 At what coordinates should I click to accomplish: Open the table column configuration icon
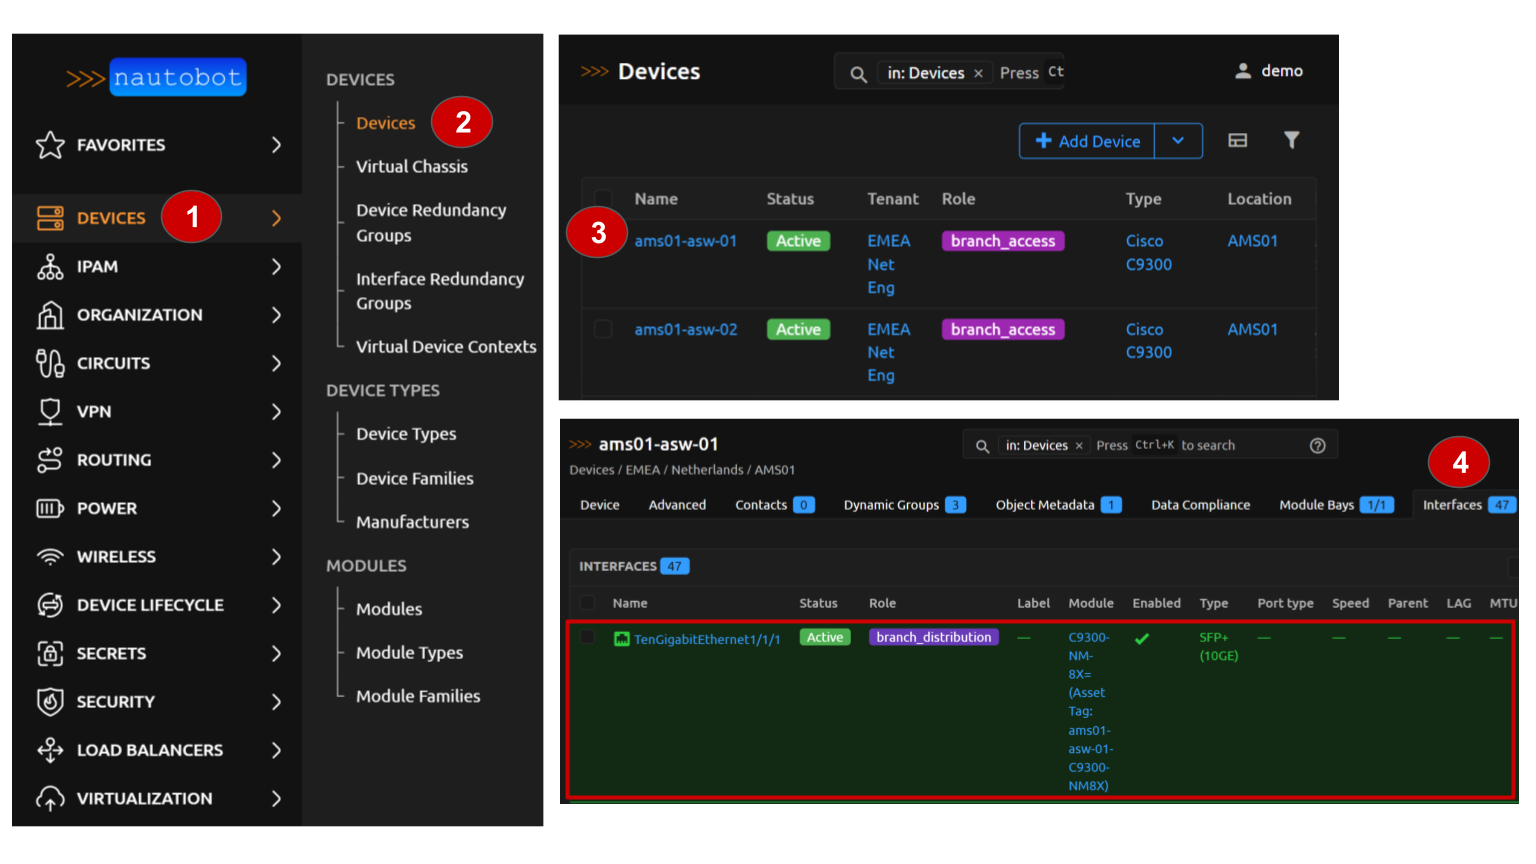pyautogui.click(x=1238, y=141)
